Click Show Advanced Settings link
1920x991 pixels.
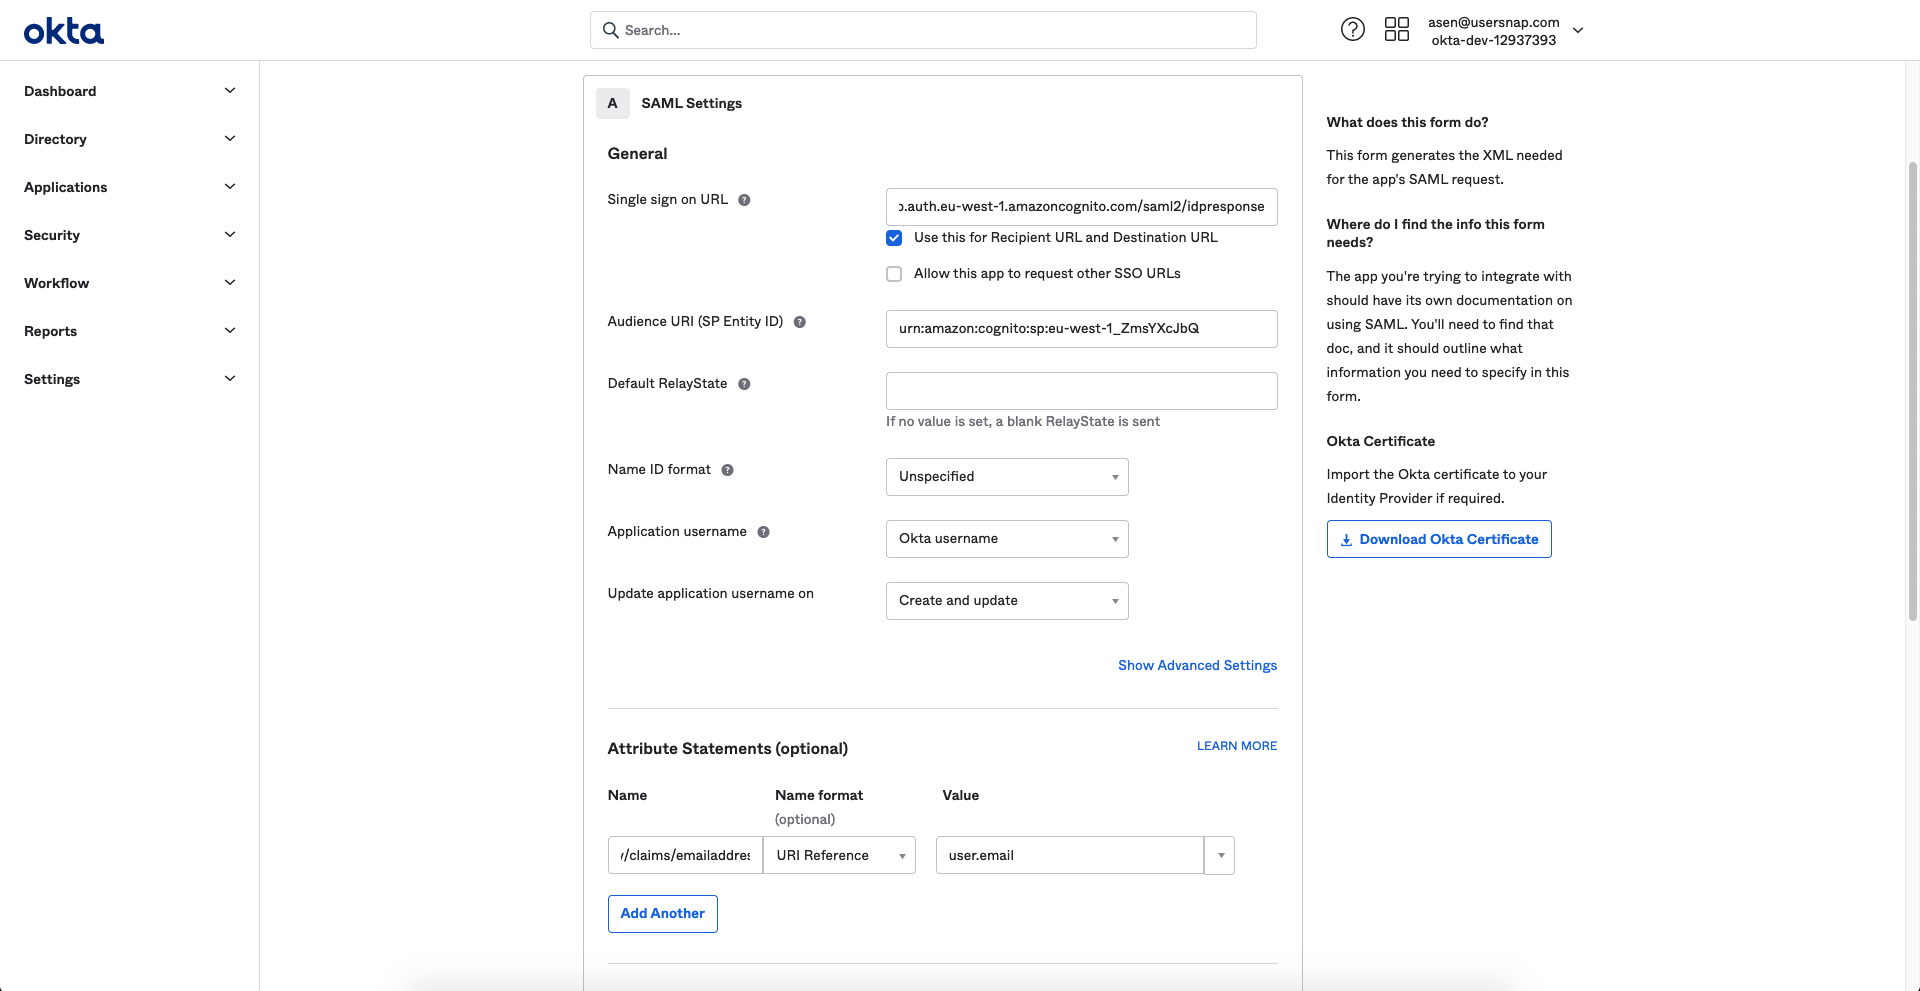(x=1197, y=665)
